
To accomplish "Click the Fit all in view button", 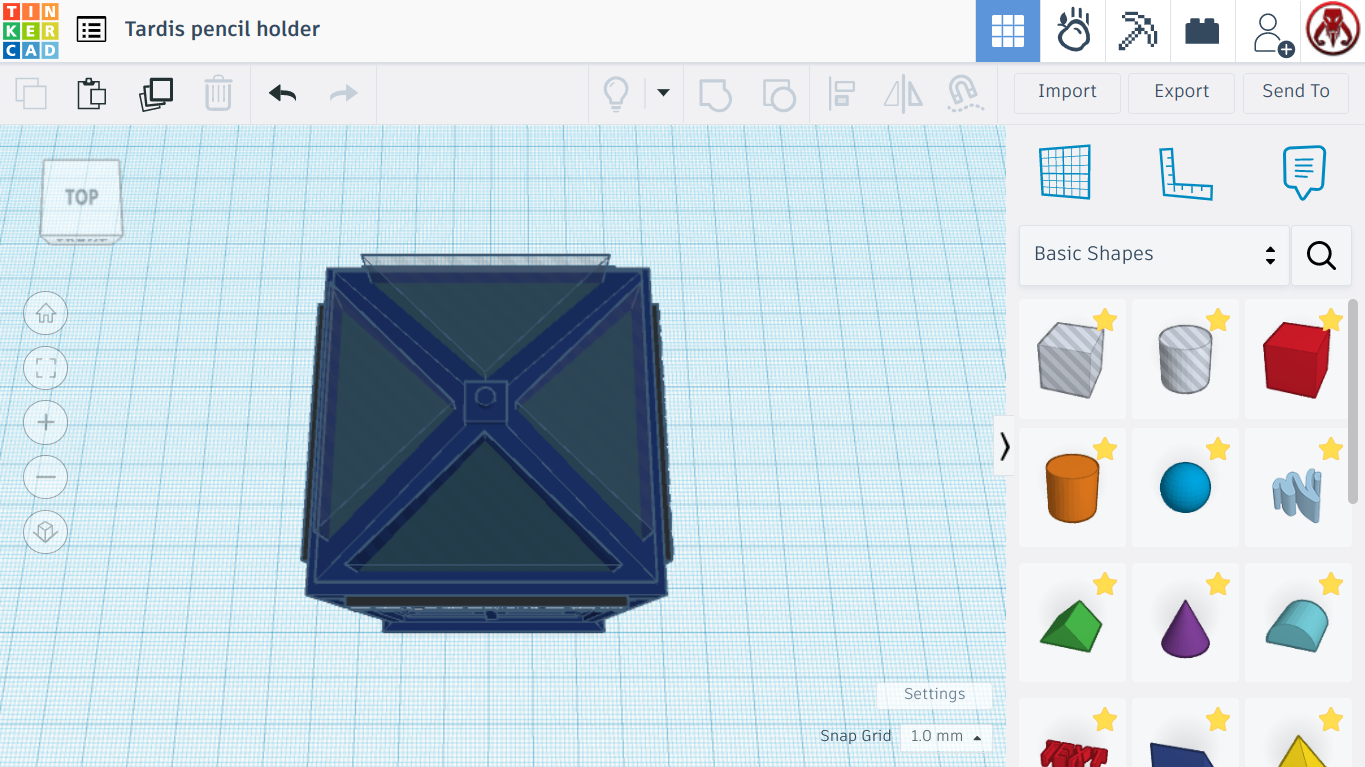I will coord(46,368).
